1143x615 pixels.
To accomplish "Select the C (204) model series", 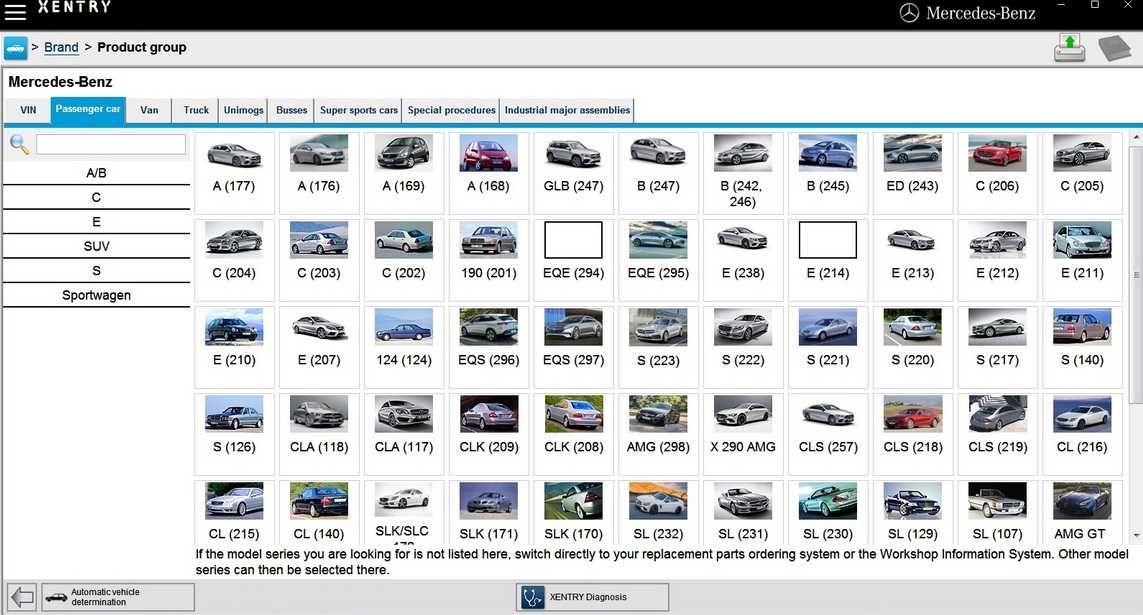I will pos(234,259).
